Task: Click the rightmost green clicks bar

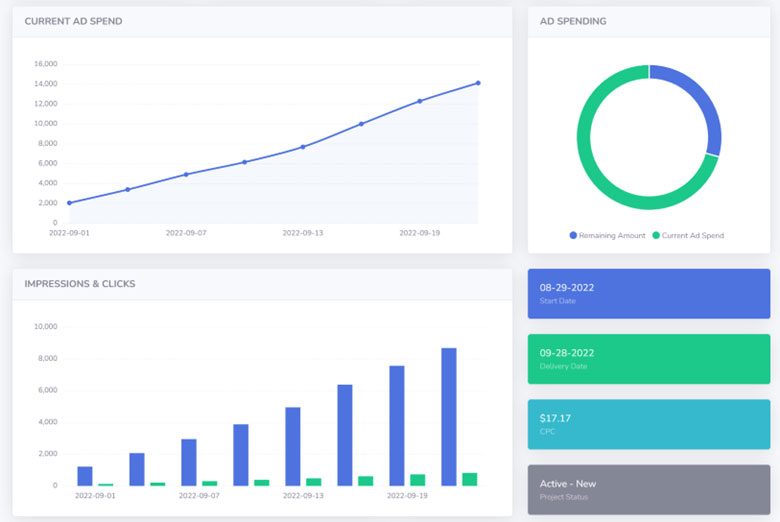Action: 470,479
